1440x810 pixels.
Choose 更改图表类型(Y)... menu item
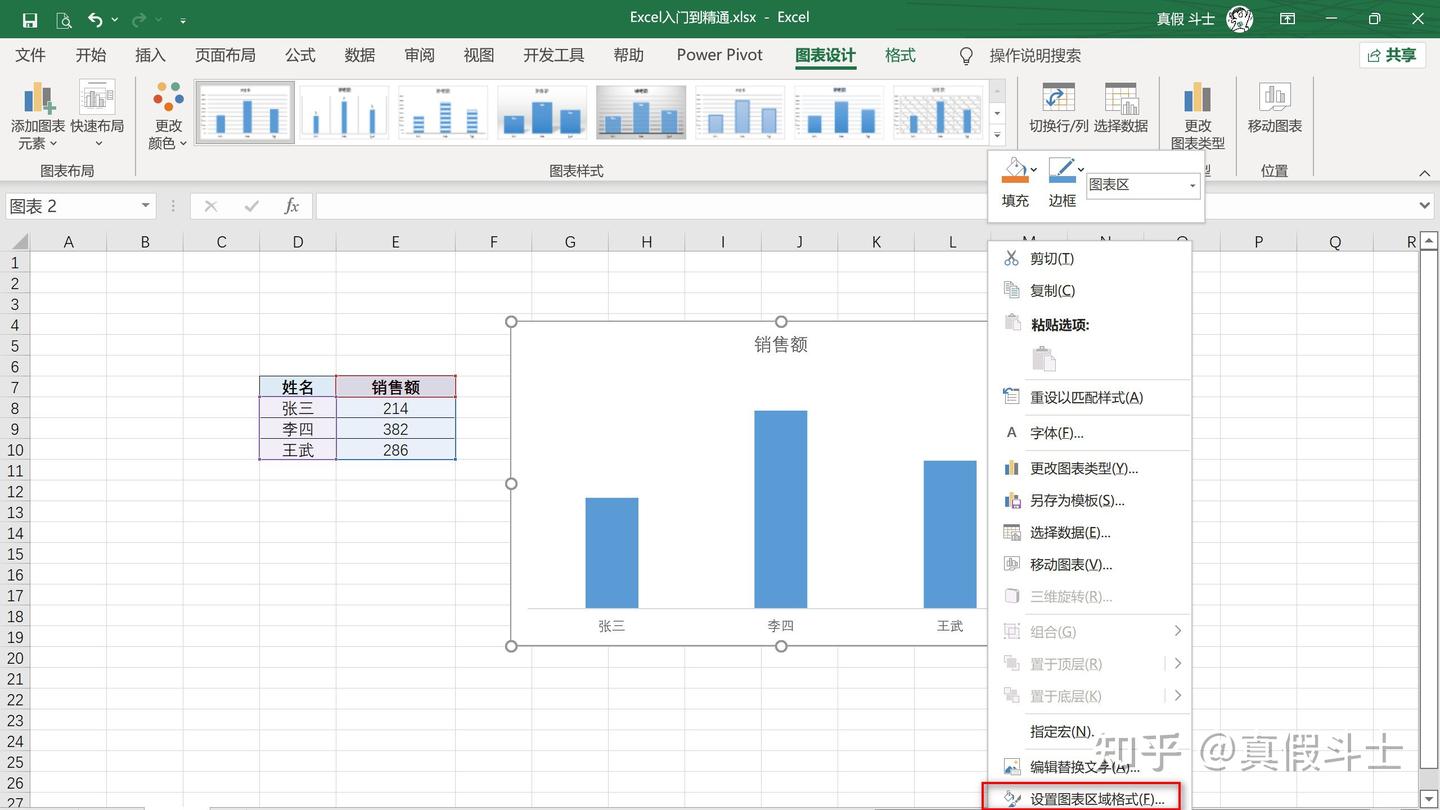[1089, 468]
